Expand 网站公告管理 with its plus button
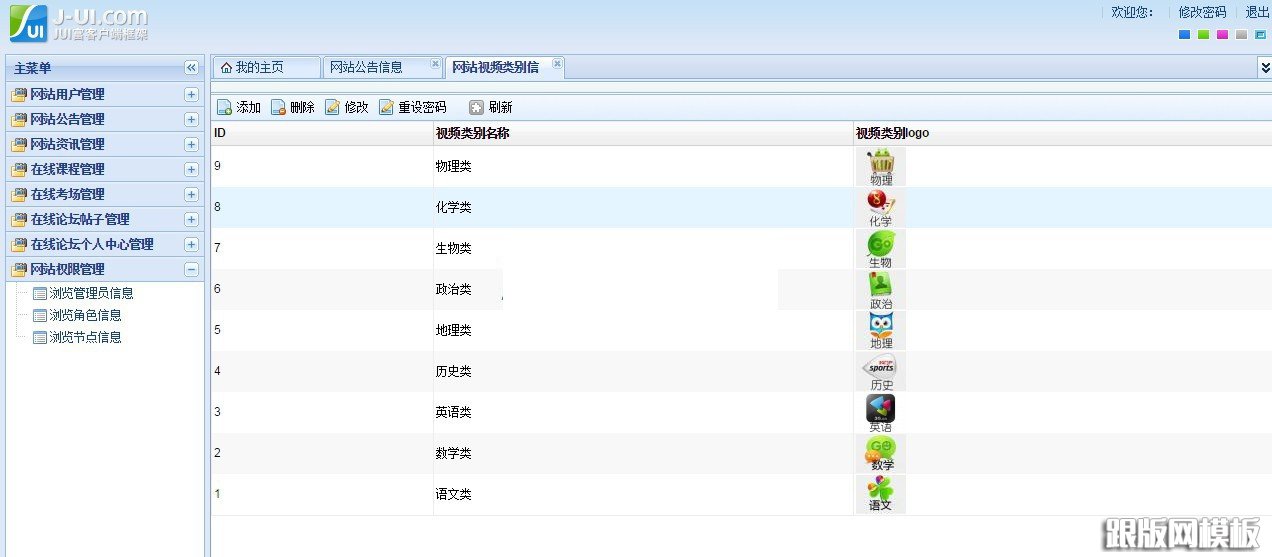The height and width of the screenshot is (557, 1272). [191, 119]
